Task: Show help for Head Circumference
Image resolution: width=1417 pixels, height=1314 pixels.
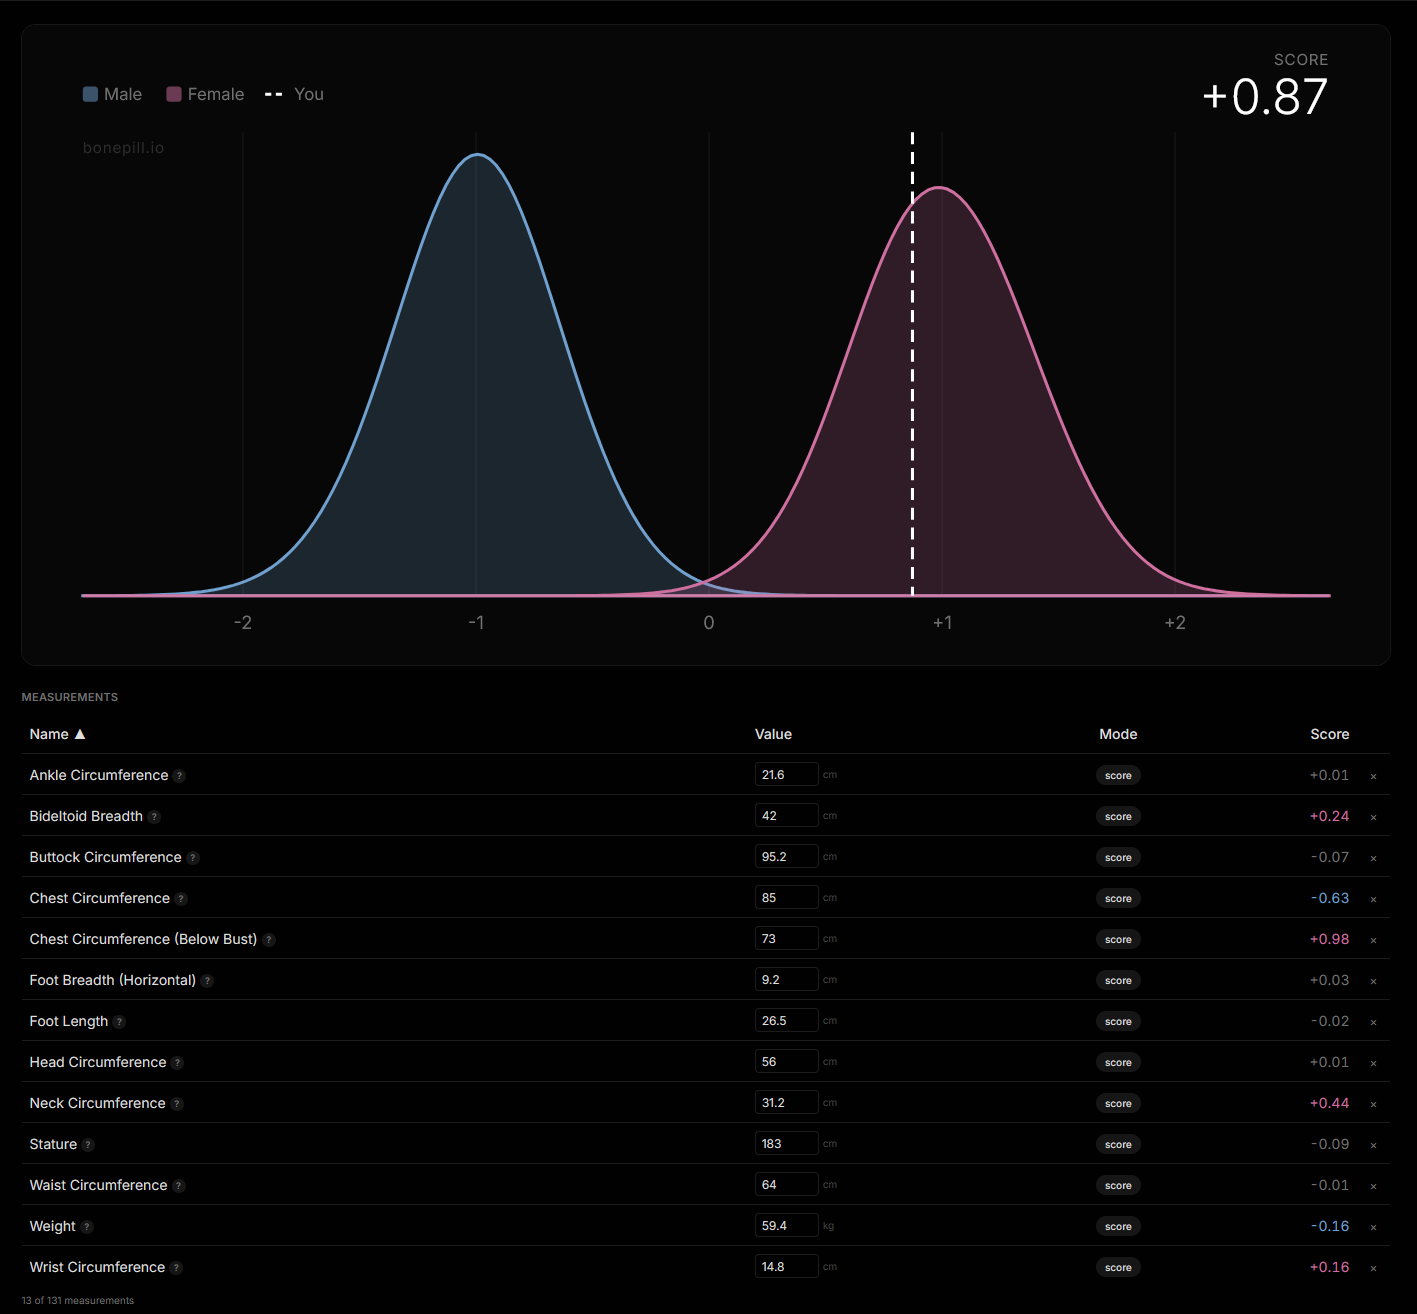Action: (177, 1063)
